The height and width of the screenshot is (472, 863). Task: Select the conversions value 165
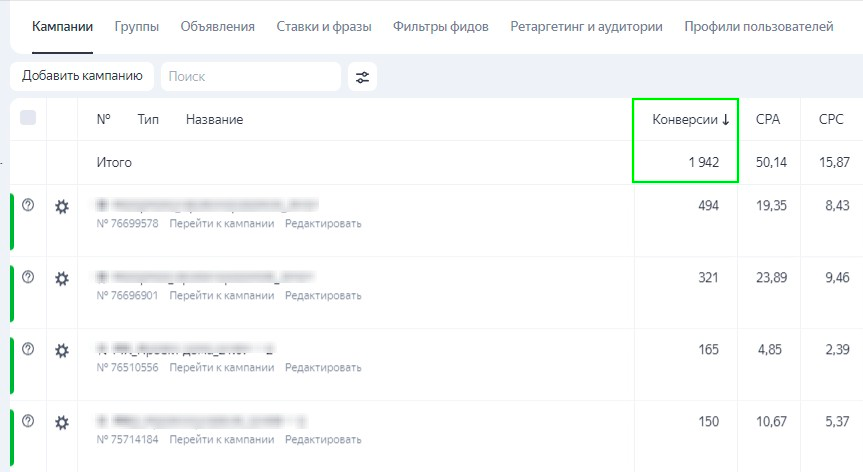(x=708, y=350)
